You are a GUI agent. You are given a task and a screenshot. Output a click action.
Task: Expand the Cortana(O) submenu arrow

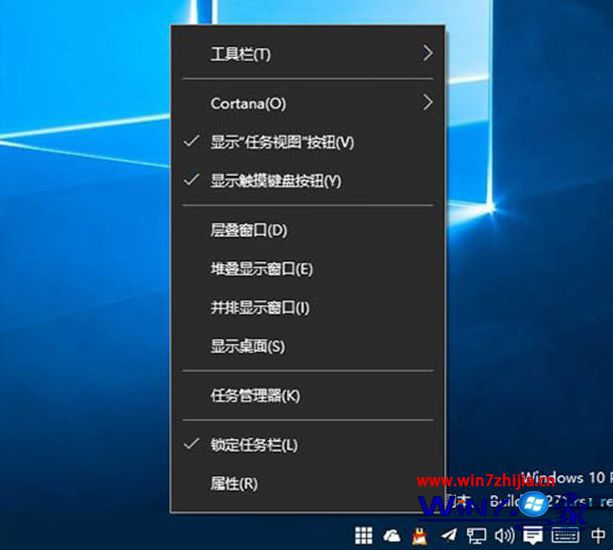tap(428, 102)
